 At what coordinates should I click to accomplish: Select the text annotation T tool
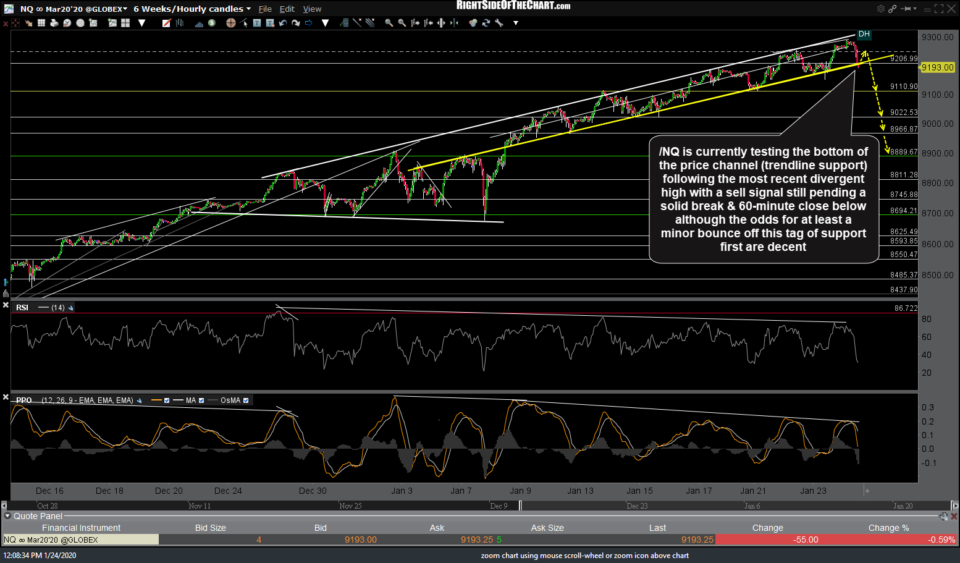257,23
